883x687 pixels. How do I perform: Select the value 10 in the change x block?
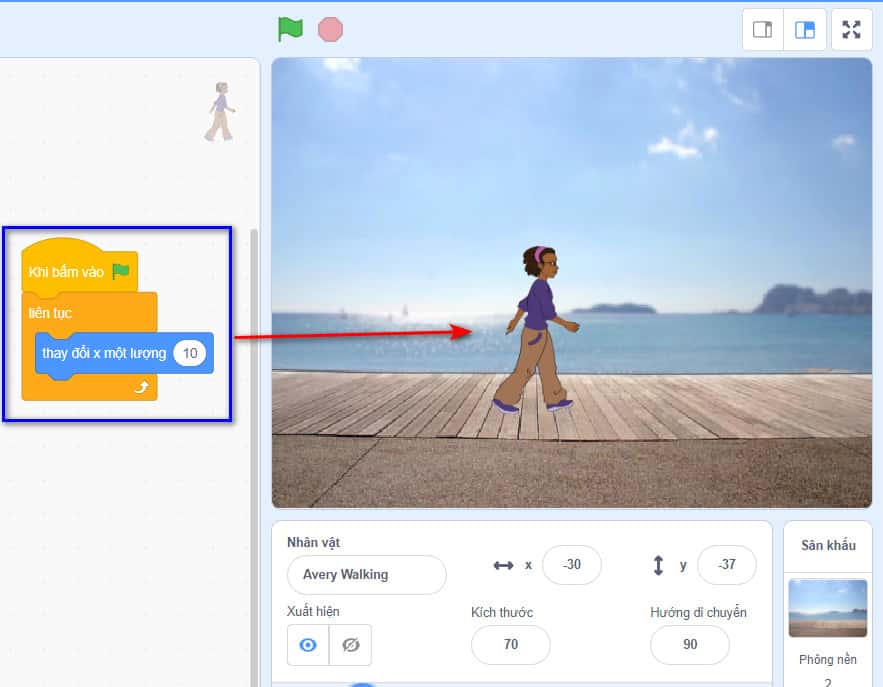coord(189,353)
